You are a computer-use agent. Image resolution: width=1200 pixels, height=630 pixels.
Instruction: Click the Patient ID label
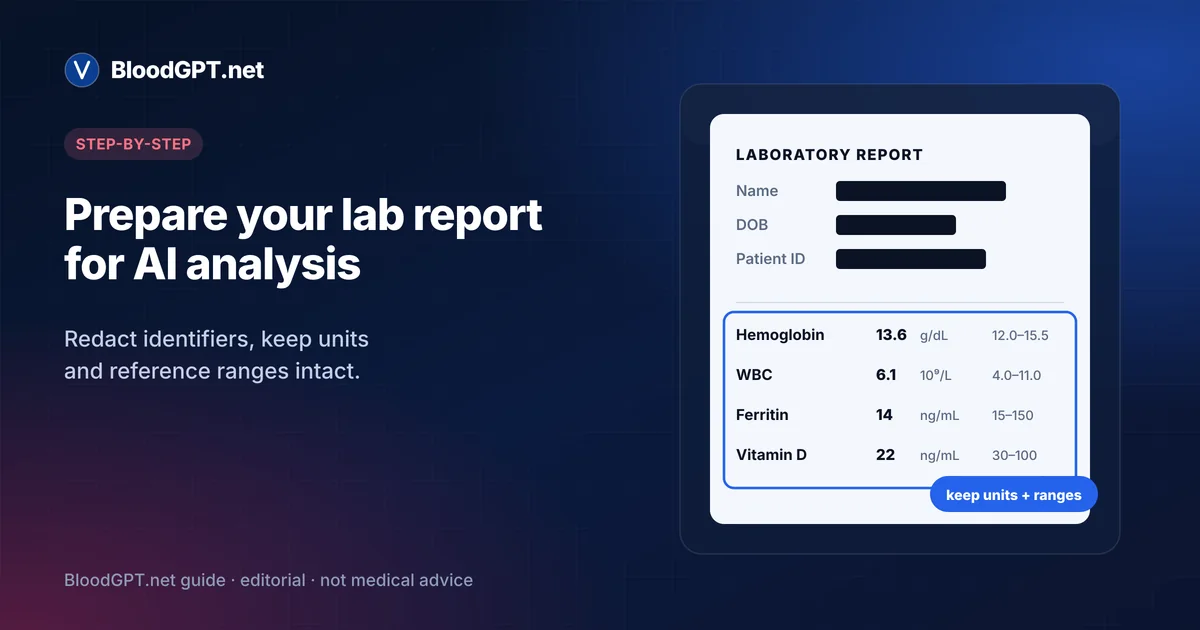[770, 259]
